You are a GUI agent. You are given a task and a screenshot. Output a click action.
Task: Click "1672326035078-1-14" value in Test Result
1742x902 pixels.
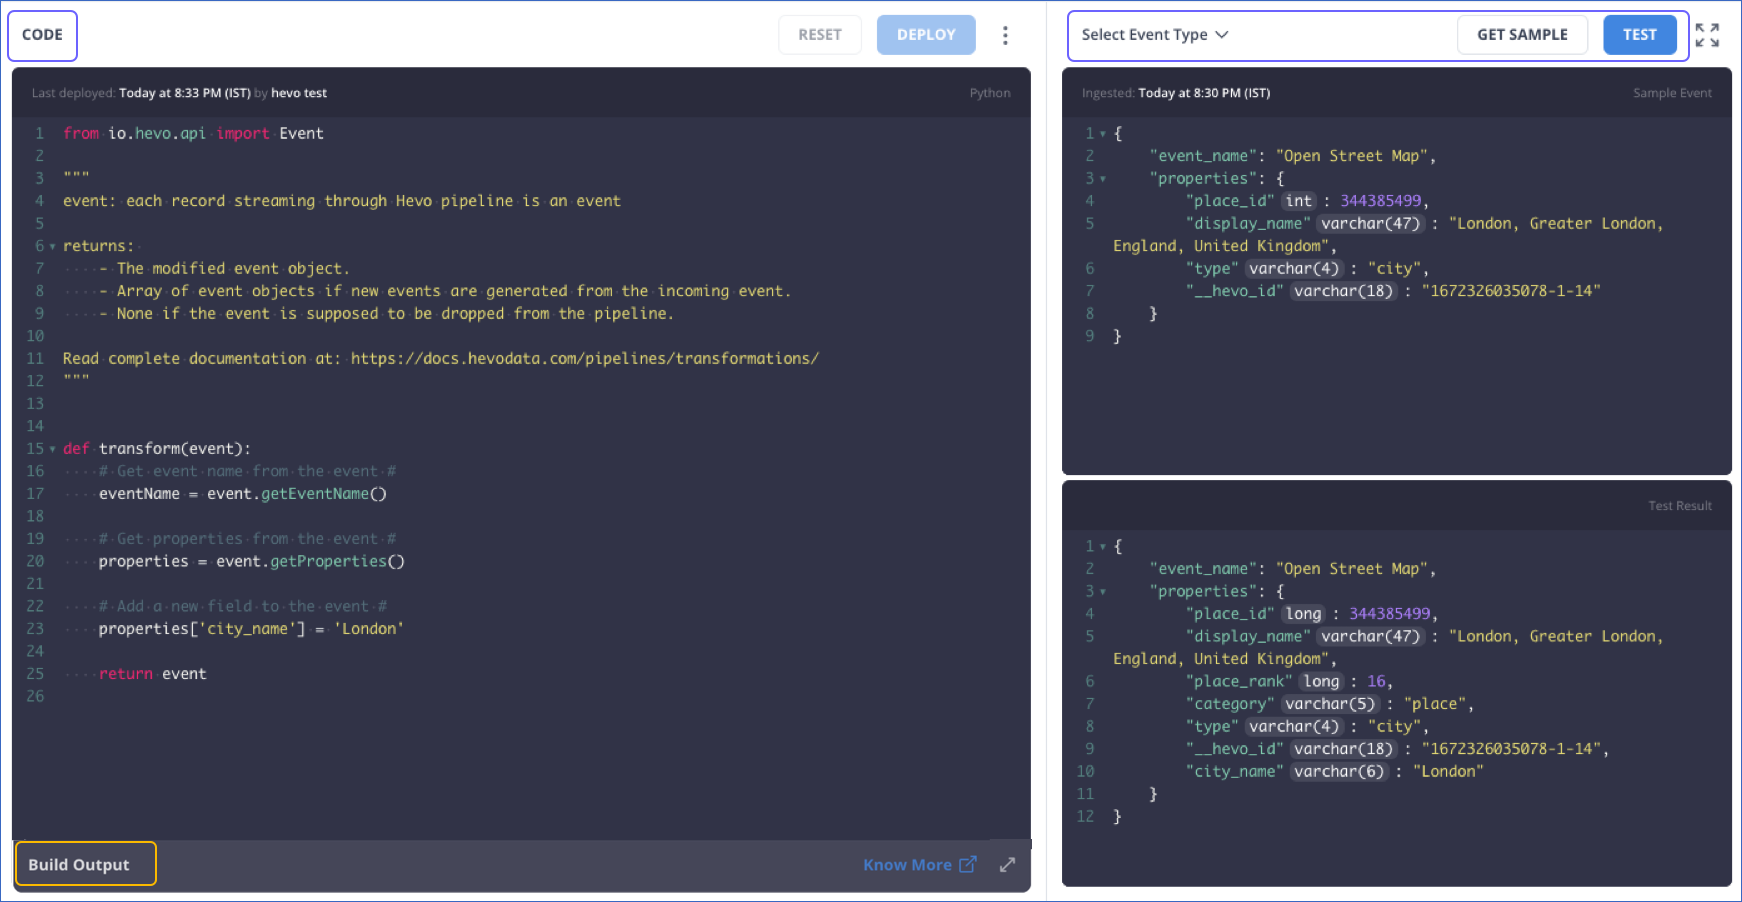[x=1510, y=749]
